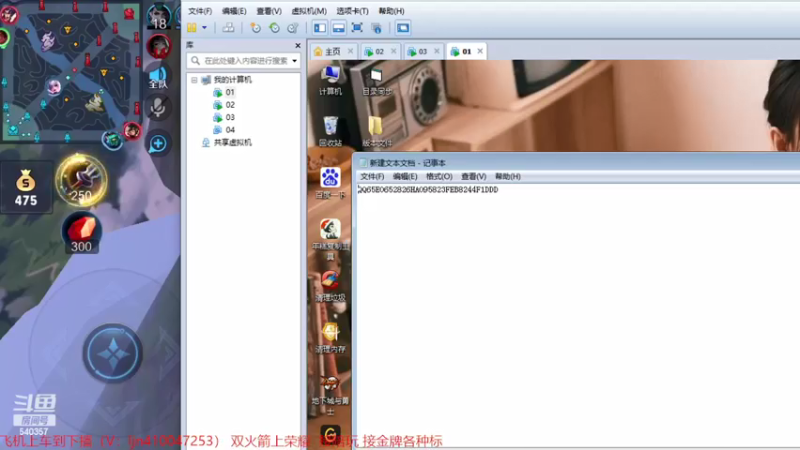800x450 pixels.
Task: Select virtual machine 01 in library
Action: coord(230,92)
